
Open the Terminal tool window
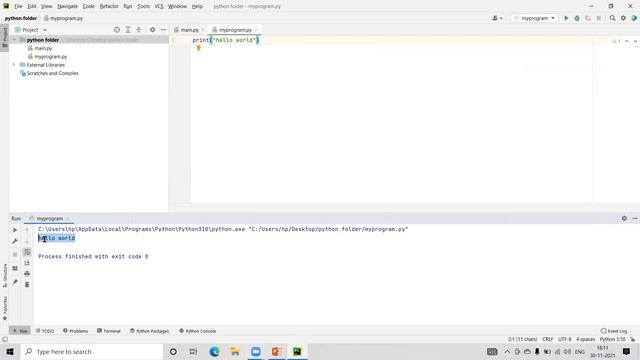109,331
